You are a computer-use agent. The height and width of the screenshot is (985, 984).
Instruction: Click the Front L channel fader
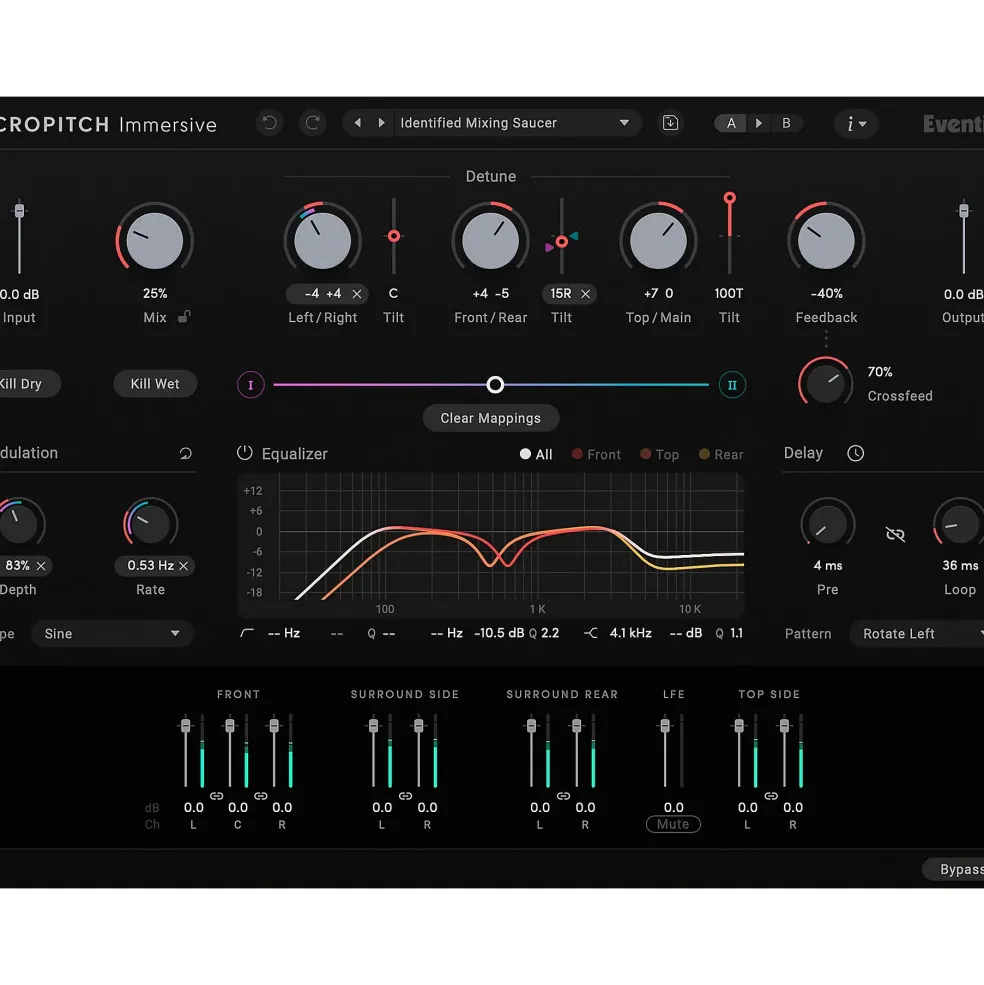(185, 726)
